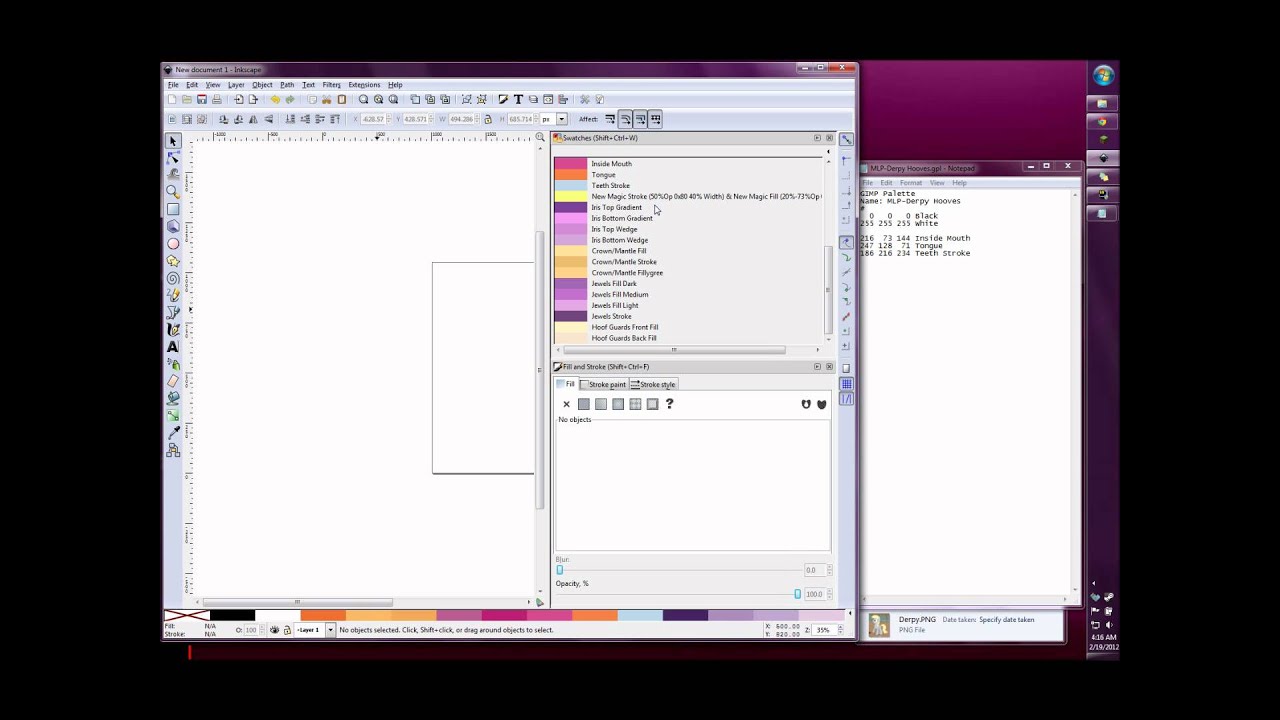
Task: Select the Bezier pen tool
Action: pyautogui.click(x=173, y=312)
